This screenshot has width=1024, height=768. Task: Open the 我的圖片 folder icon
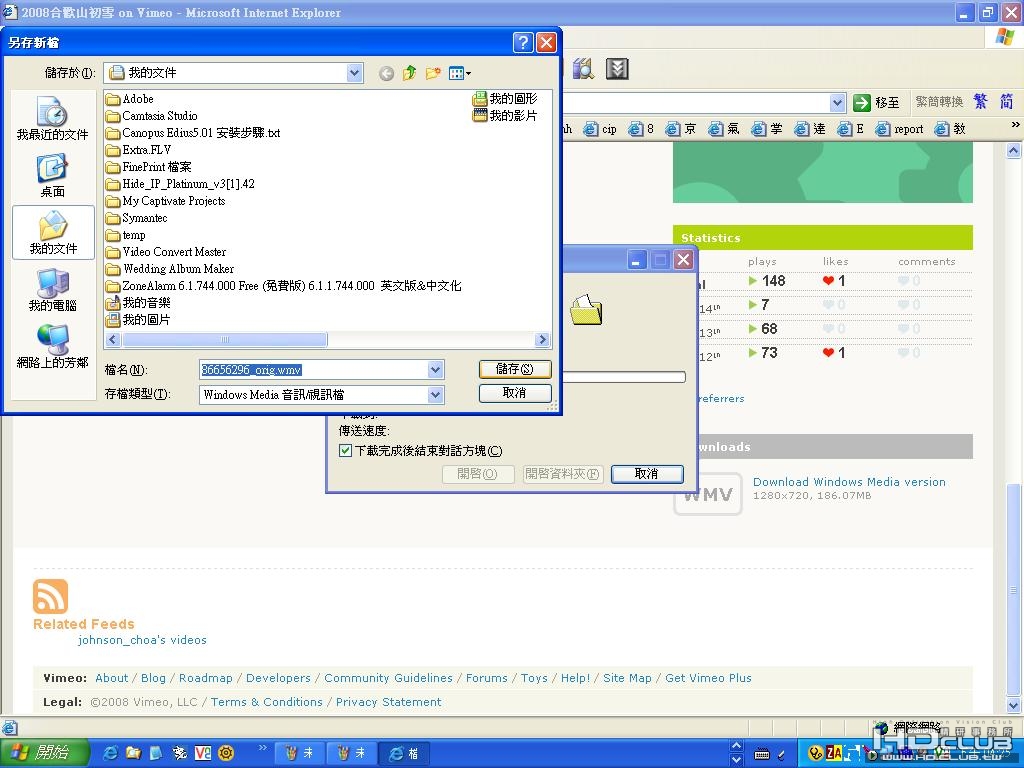pyautogui.click(x=138, y=319)
